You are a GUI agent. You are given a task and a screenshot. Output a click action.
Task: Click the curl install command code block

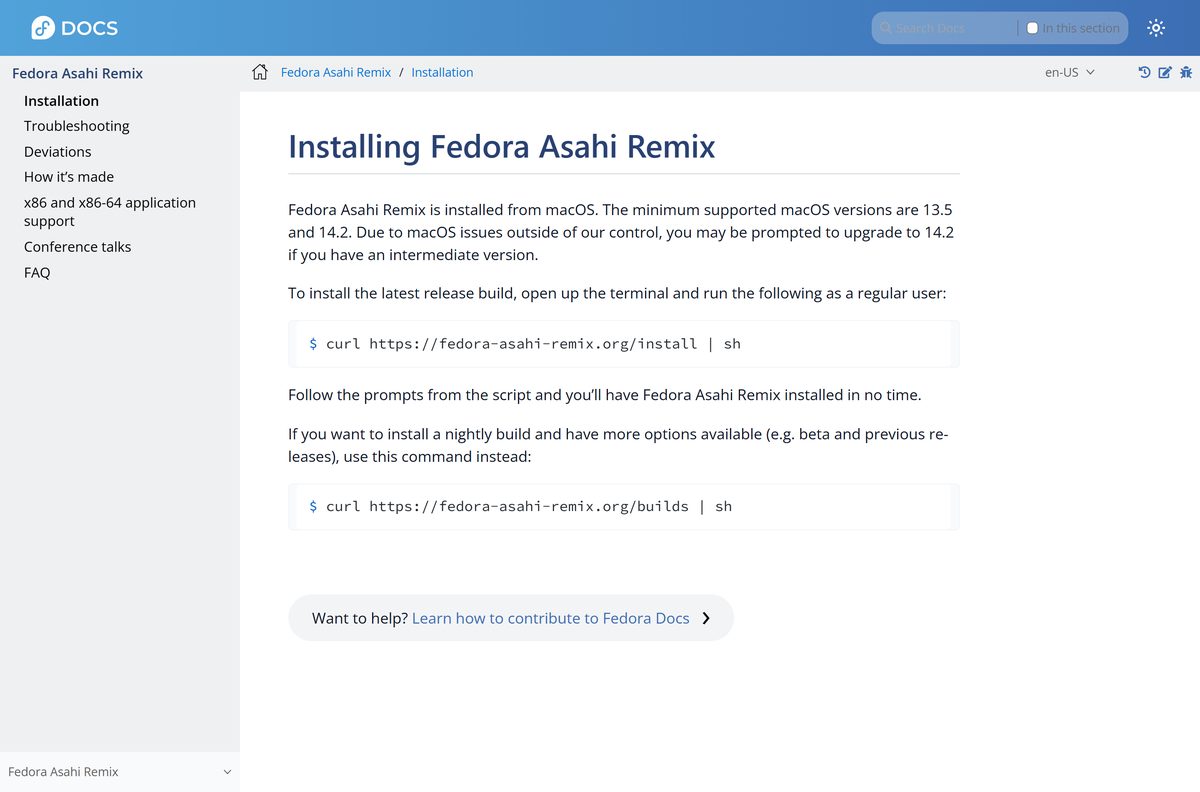(x=624, y=344)
